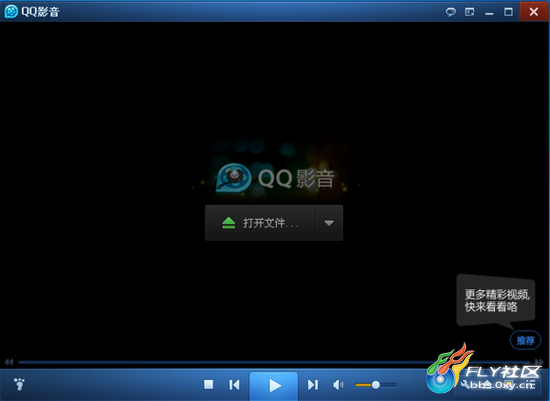Stop playback with the square stop button
This screenshot has height=401, width=550.
coord(209,385)
